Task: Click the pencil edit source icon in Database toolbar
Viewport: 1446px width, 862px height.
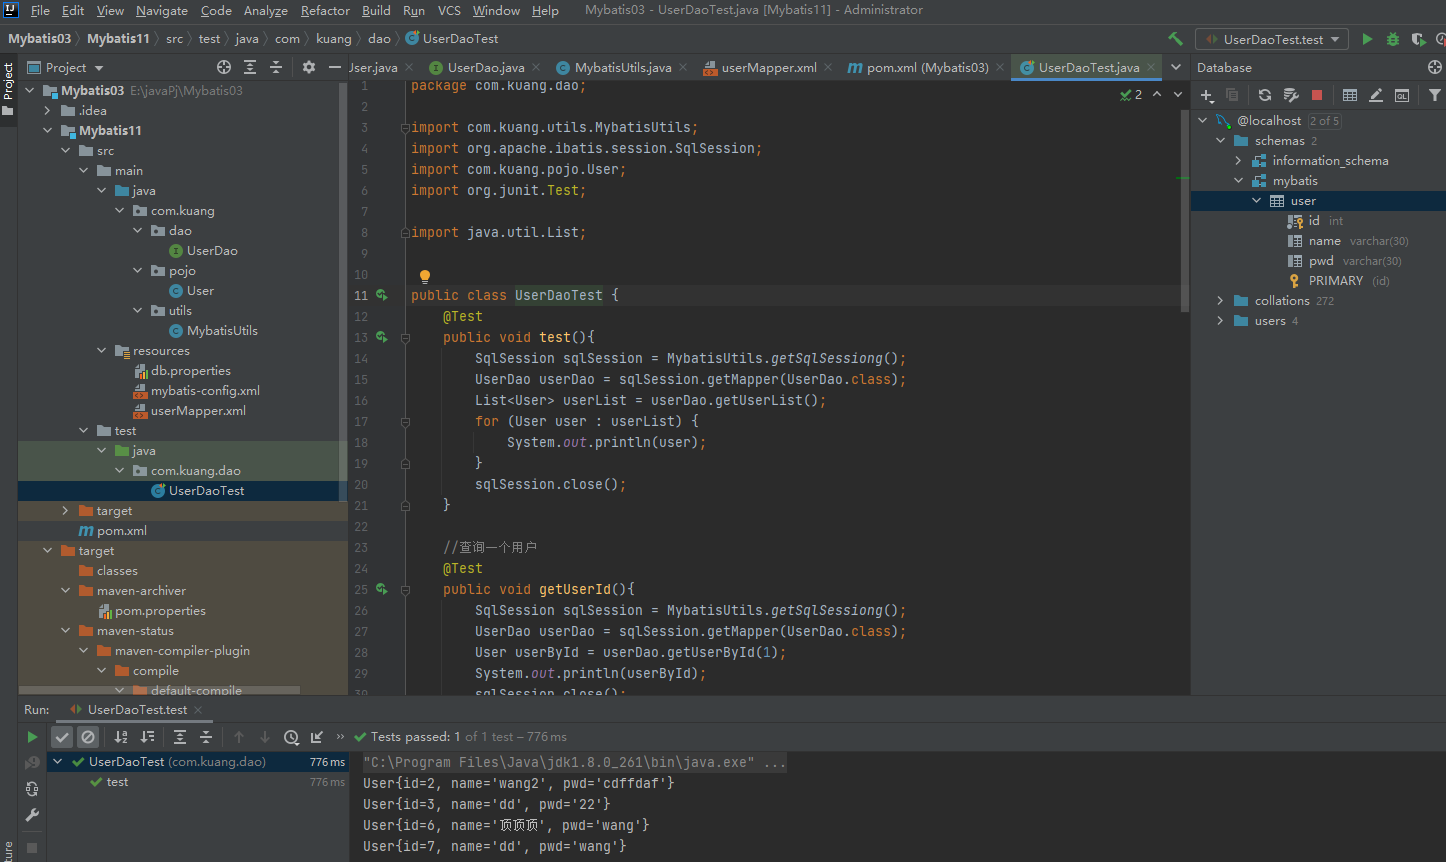Action: (1376, 95)
